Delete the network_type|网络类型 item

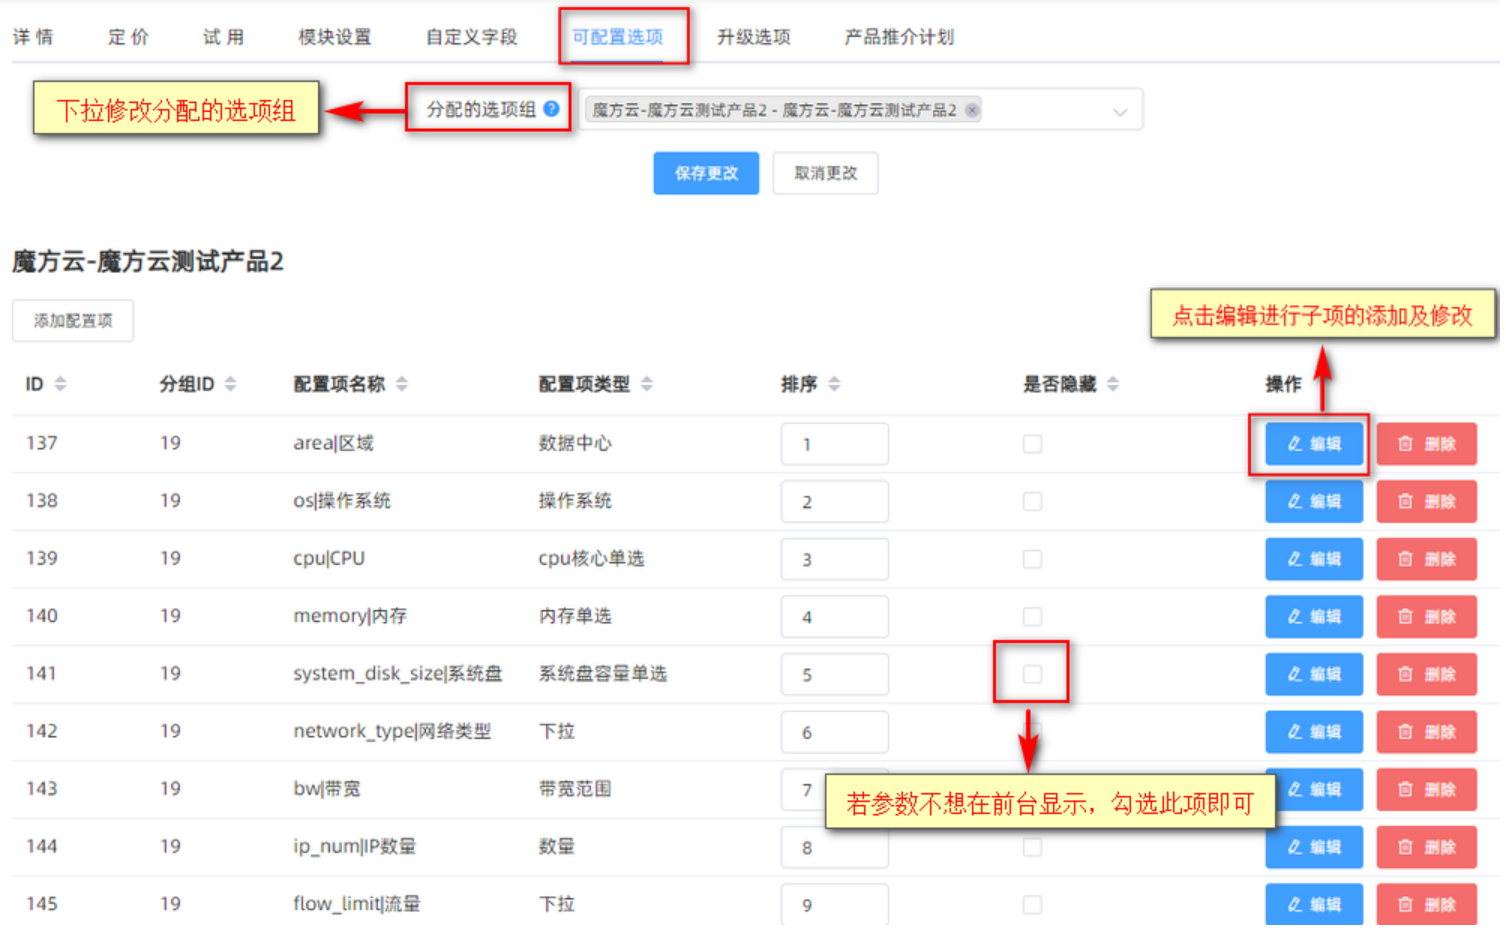[1427, 732]
